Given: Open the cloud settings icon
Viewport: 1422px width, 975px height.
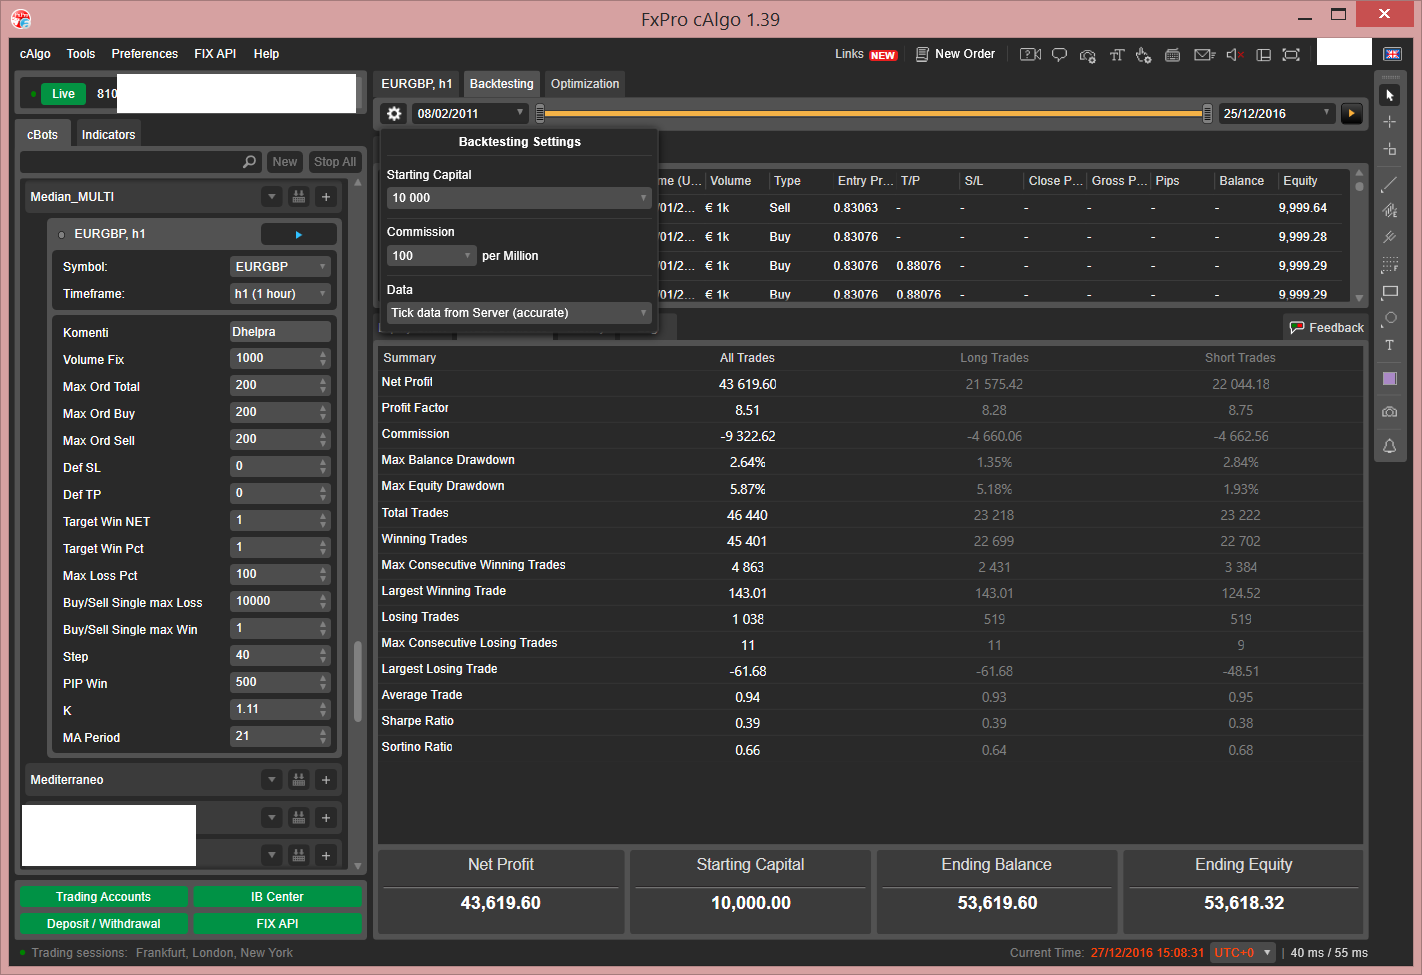Looking at the screenshot, I should click(x=1088, y=55).
